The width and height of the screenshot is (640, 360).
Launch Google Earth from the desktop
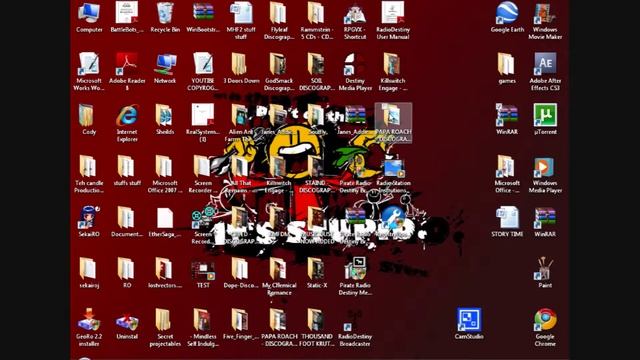507,13
